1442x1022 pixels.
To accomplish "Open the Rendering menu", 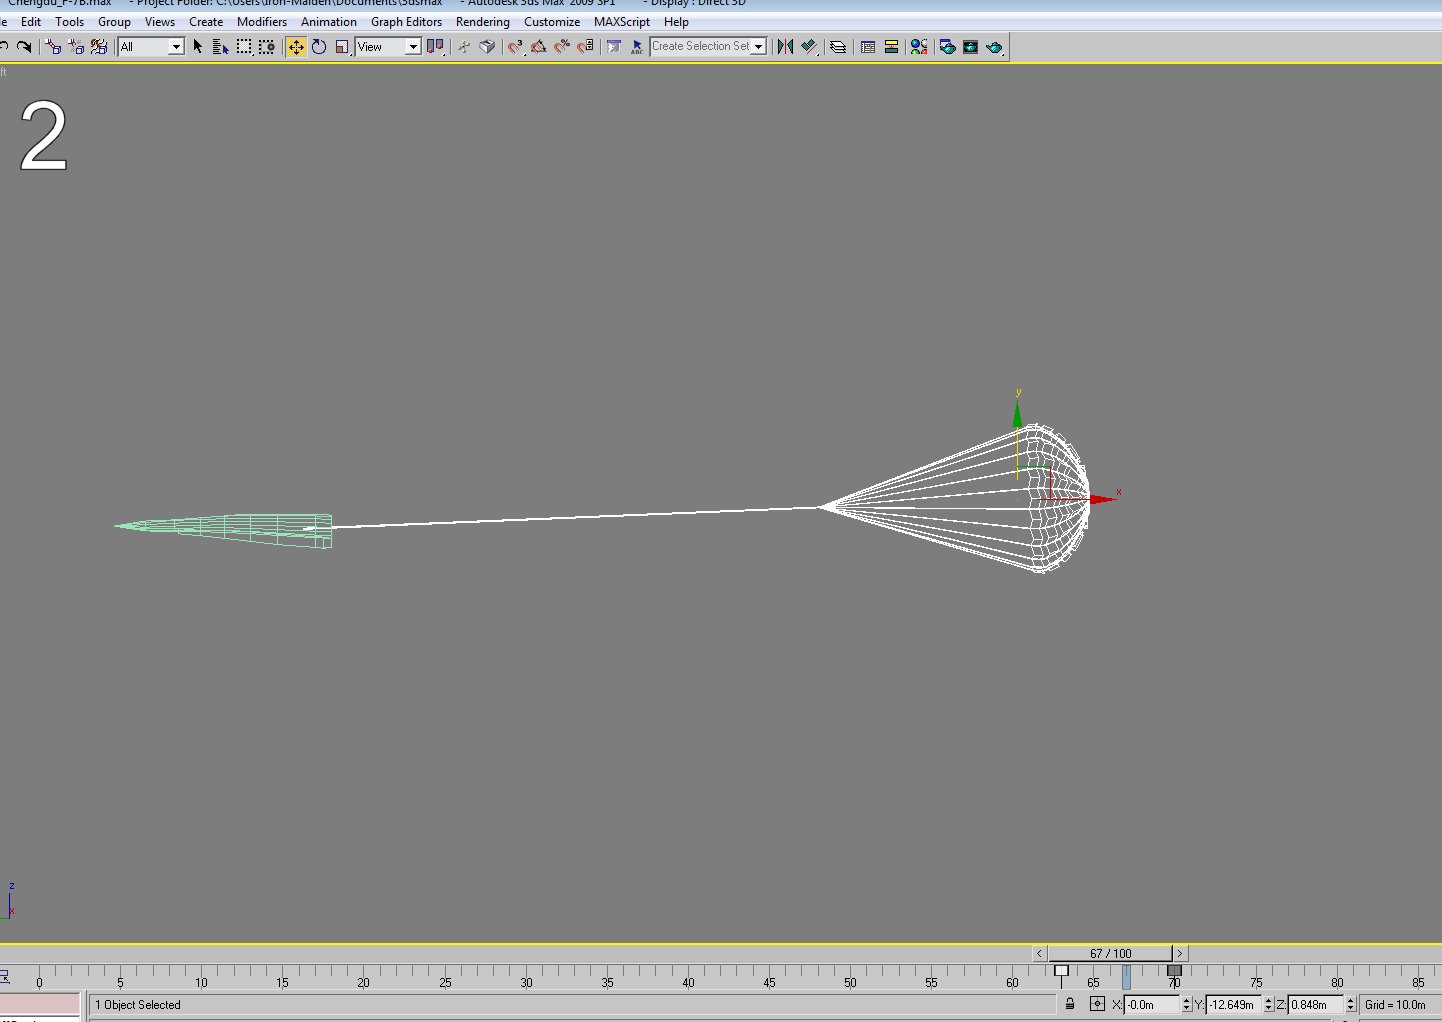I will point(483,22).
